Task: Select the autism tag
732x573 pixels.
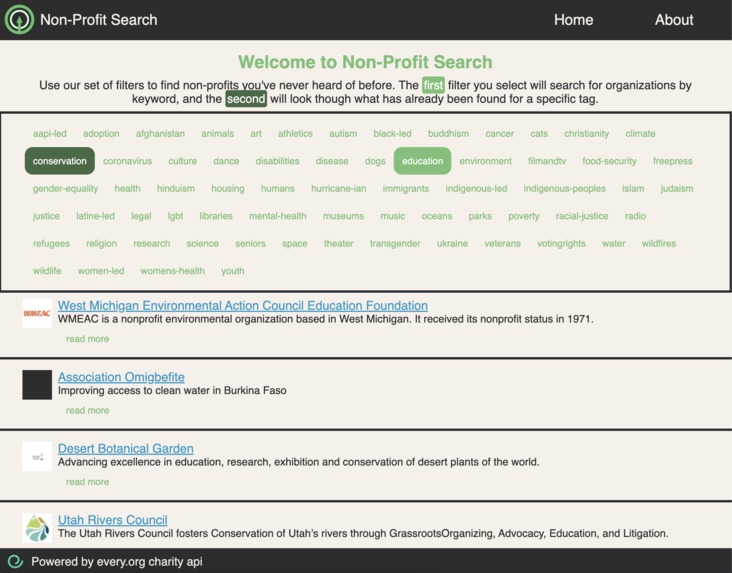Action: tap(343, 134)
